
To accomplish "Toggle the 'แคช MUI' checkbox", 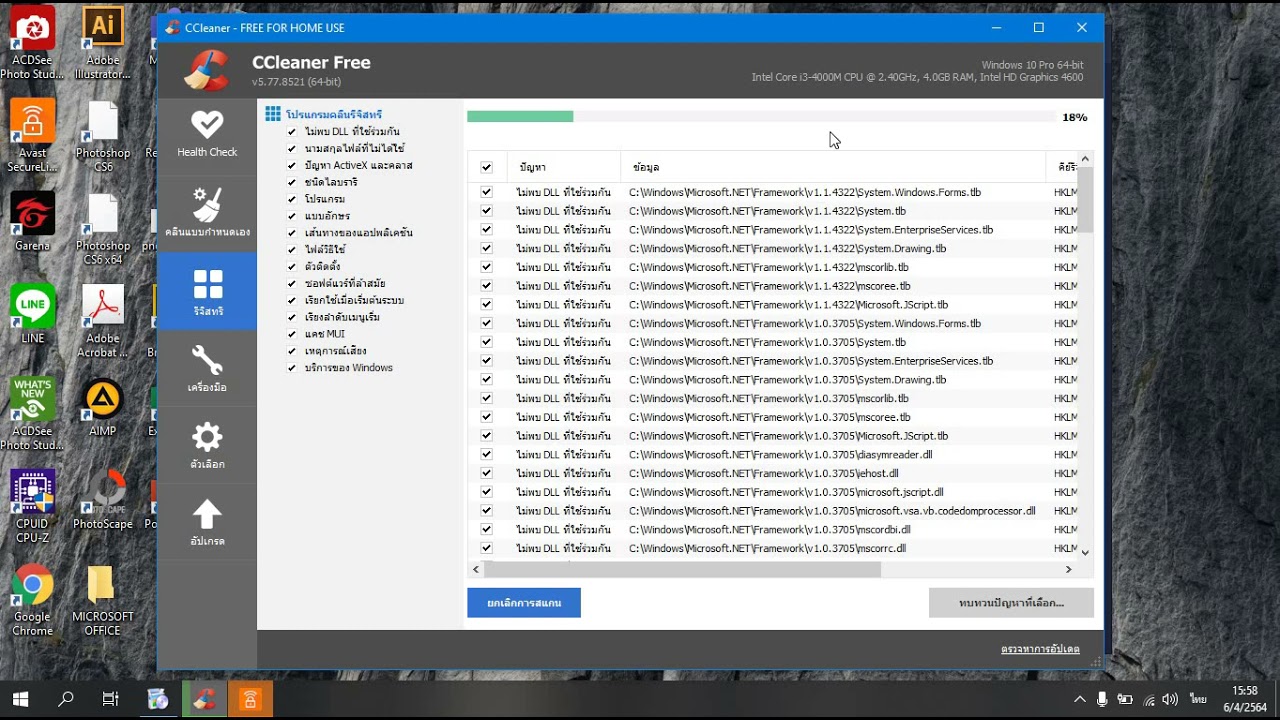I will (x=291, y=334).
